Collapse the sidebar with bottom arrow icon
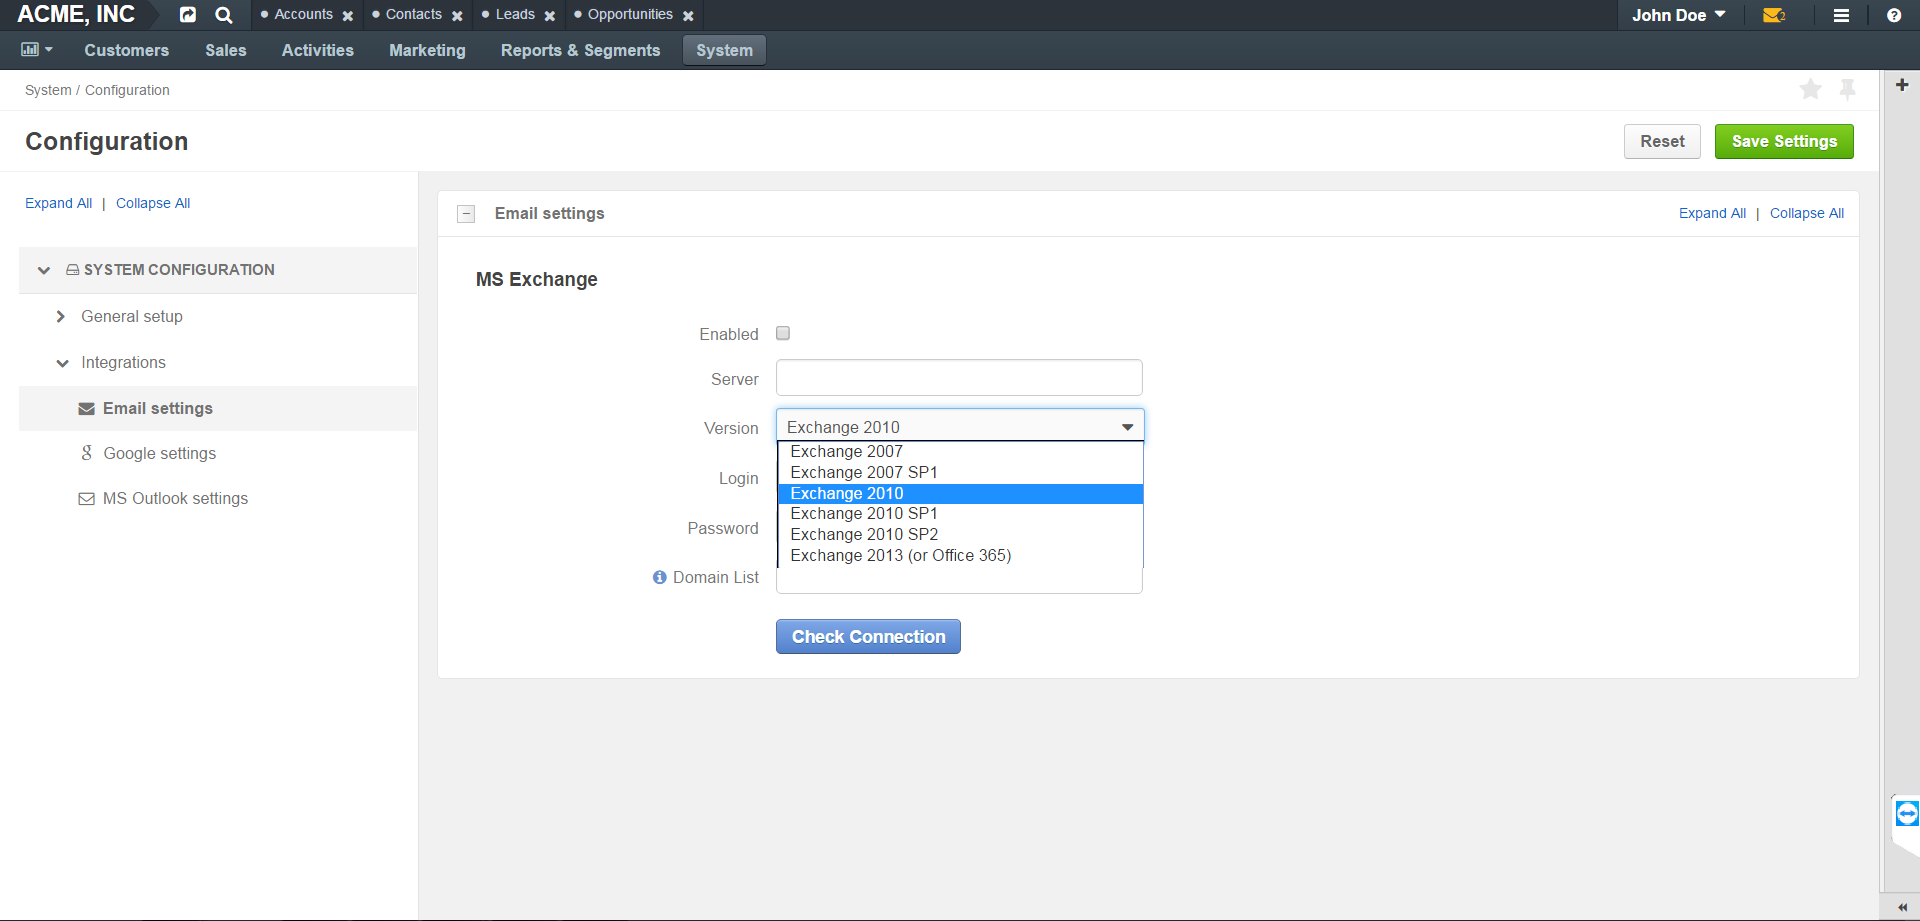Viewport: 1920px width, 921px height. 1902,908
